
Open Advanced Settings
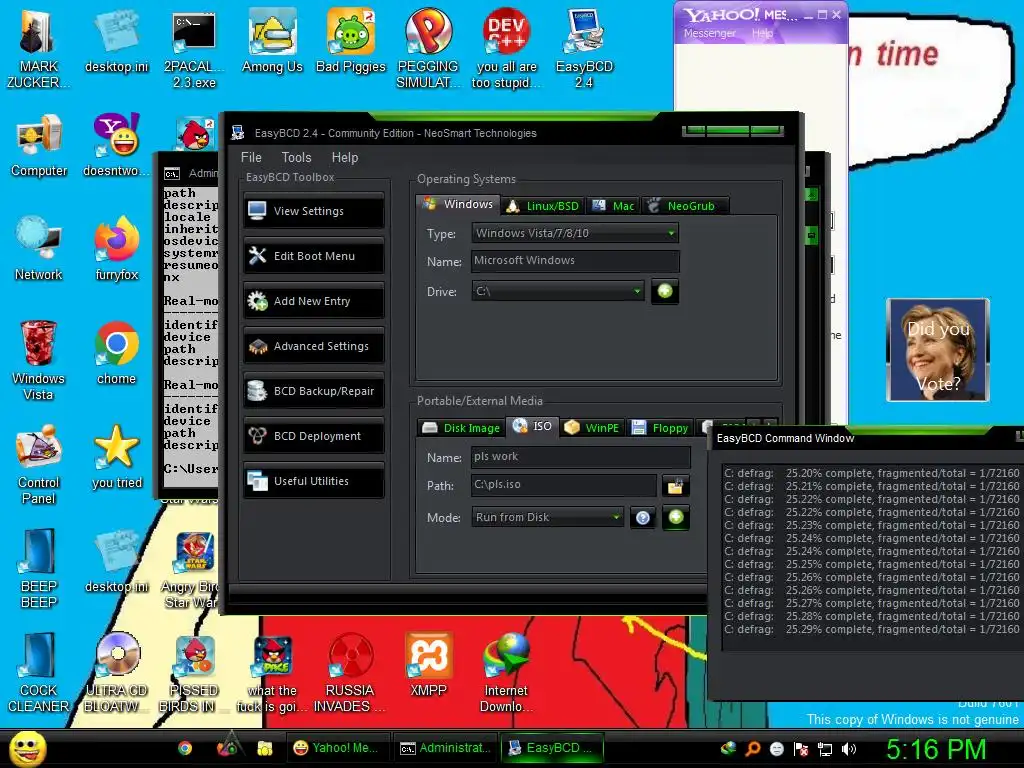pos(313,346)
